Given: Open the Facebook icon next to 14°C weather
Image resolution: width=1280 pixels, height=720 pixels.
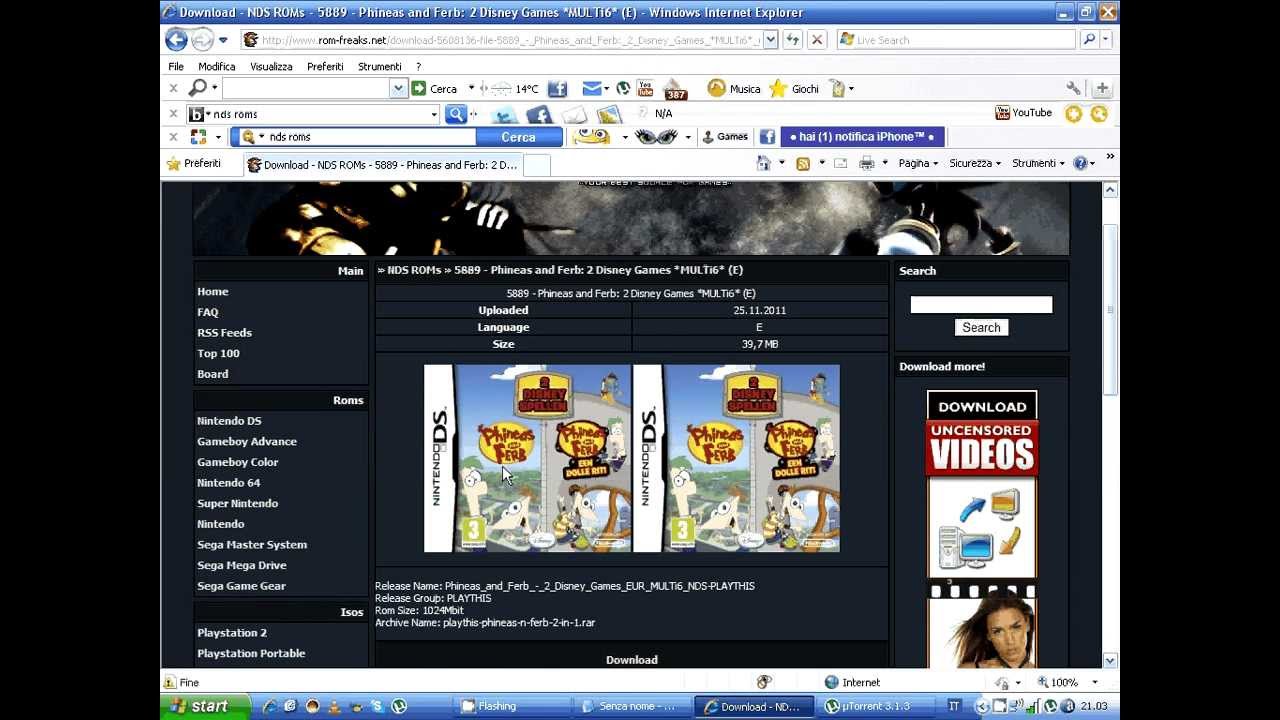Looking at the screenshot, I should (x=557, y=89).
